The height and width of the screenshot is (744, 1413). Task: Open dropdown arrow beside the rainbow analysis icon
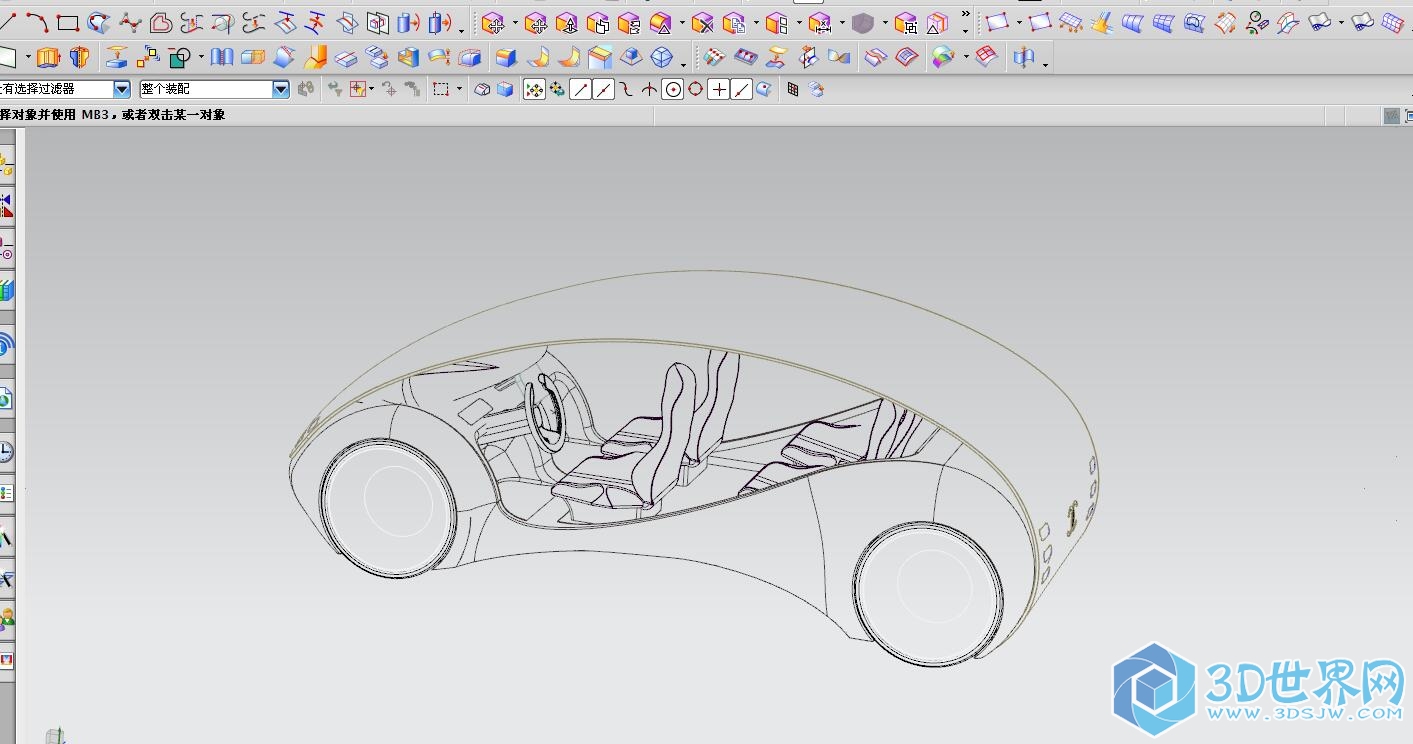click(965, 58)
